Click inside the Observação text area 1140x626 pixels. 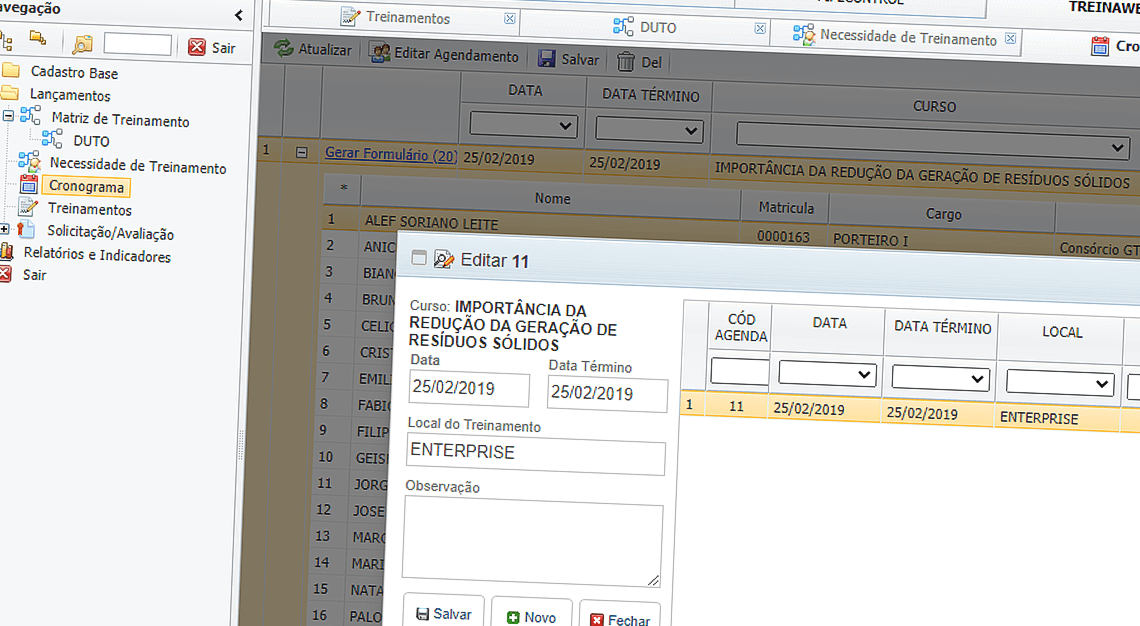pos(532,540)
